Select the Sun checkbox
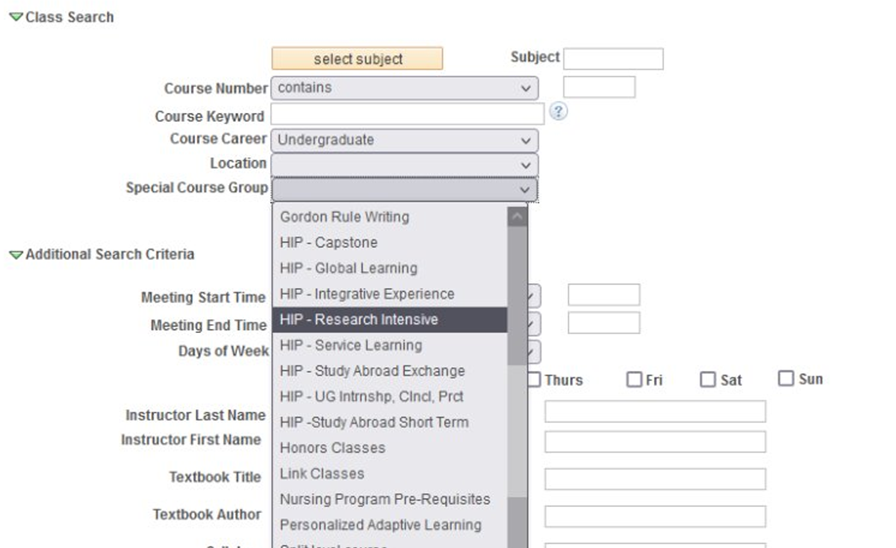The height and width of the screenshot is (548, 896). pyautogui.click(x=786, y=378)
